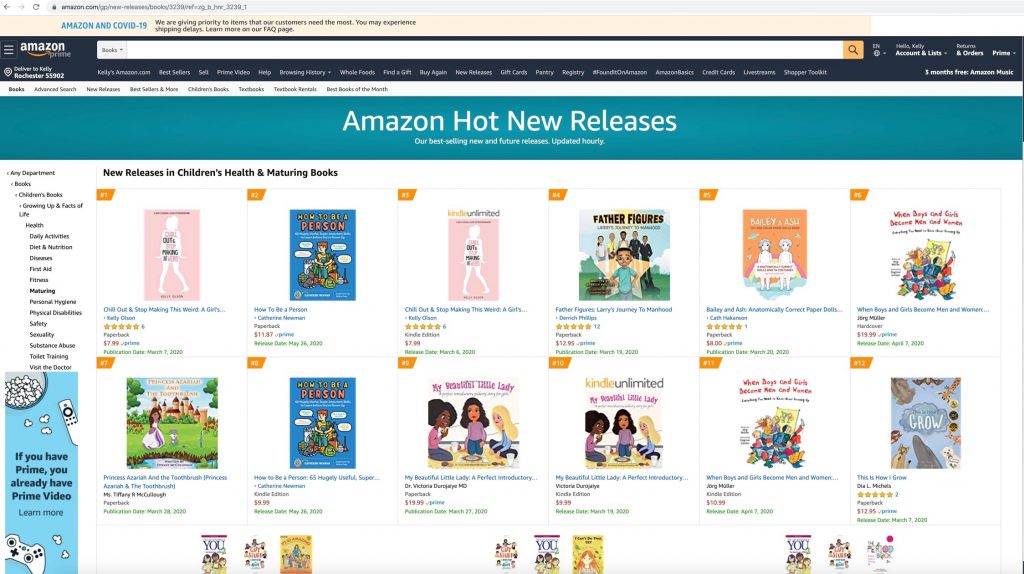Image resolution: width=1024 pixels, height=574 pixels.
Task: Click the browser back arrow
Action: click(7, 7)
